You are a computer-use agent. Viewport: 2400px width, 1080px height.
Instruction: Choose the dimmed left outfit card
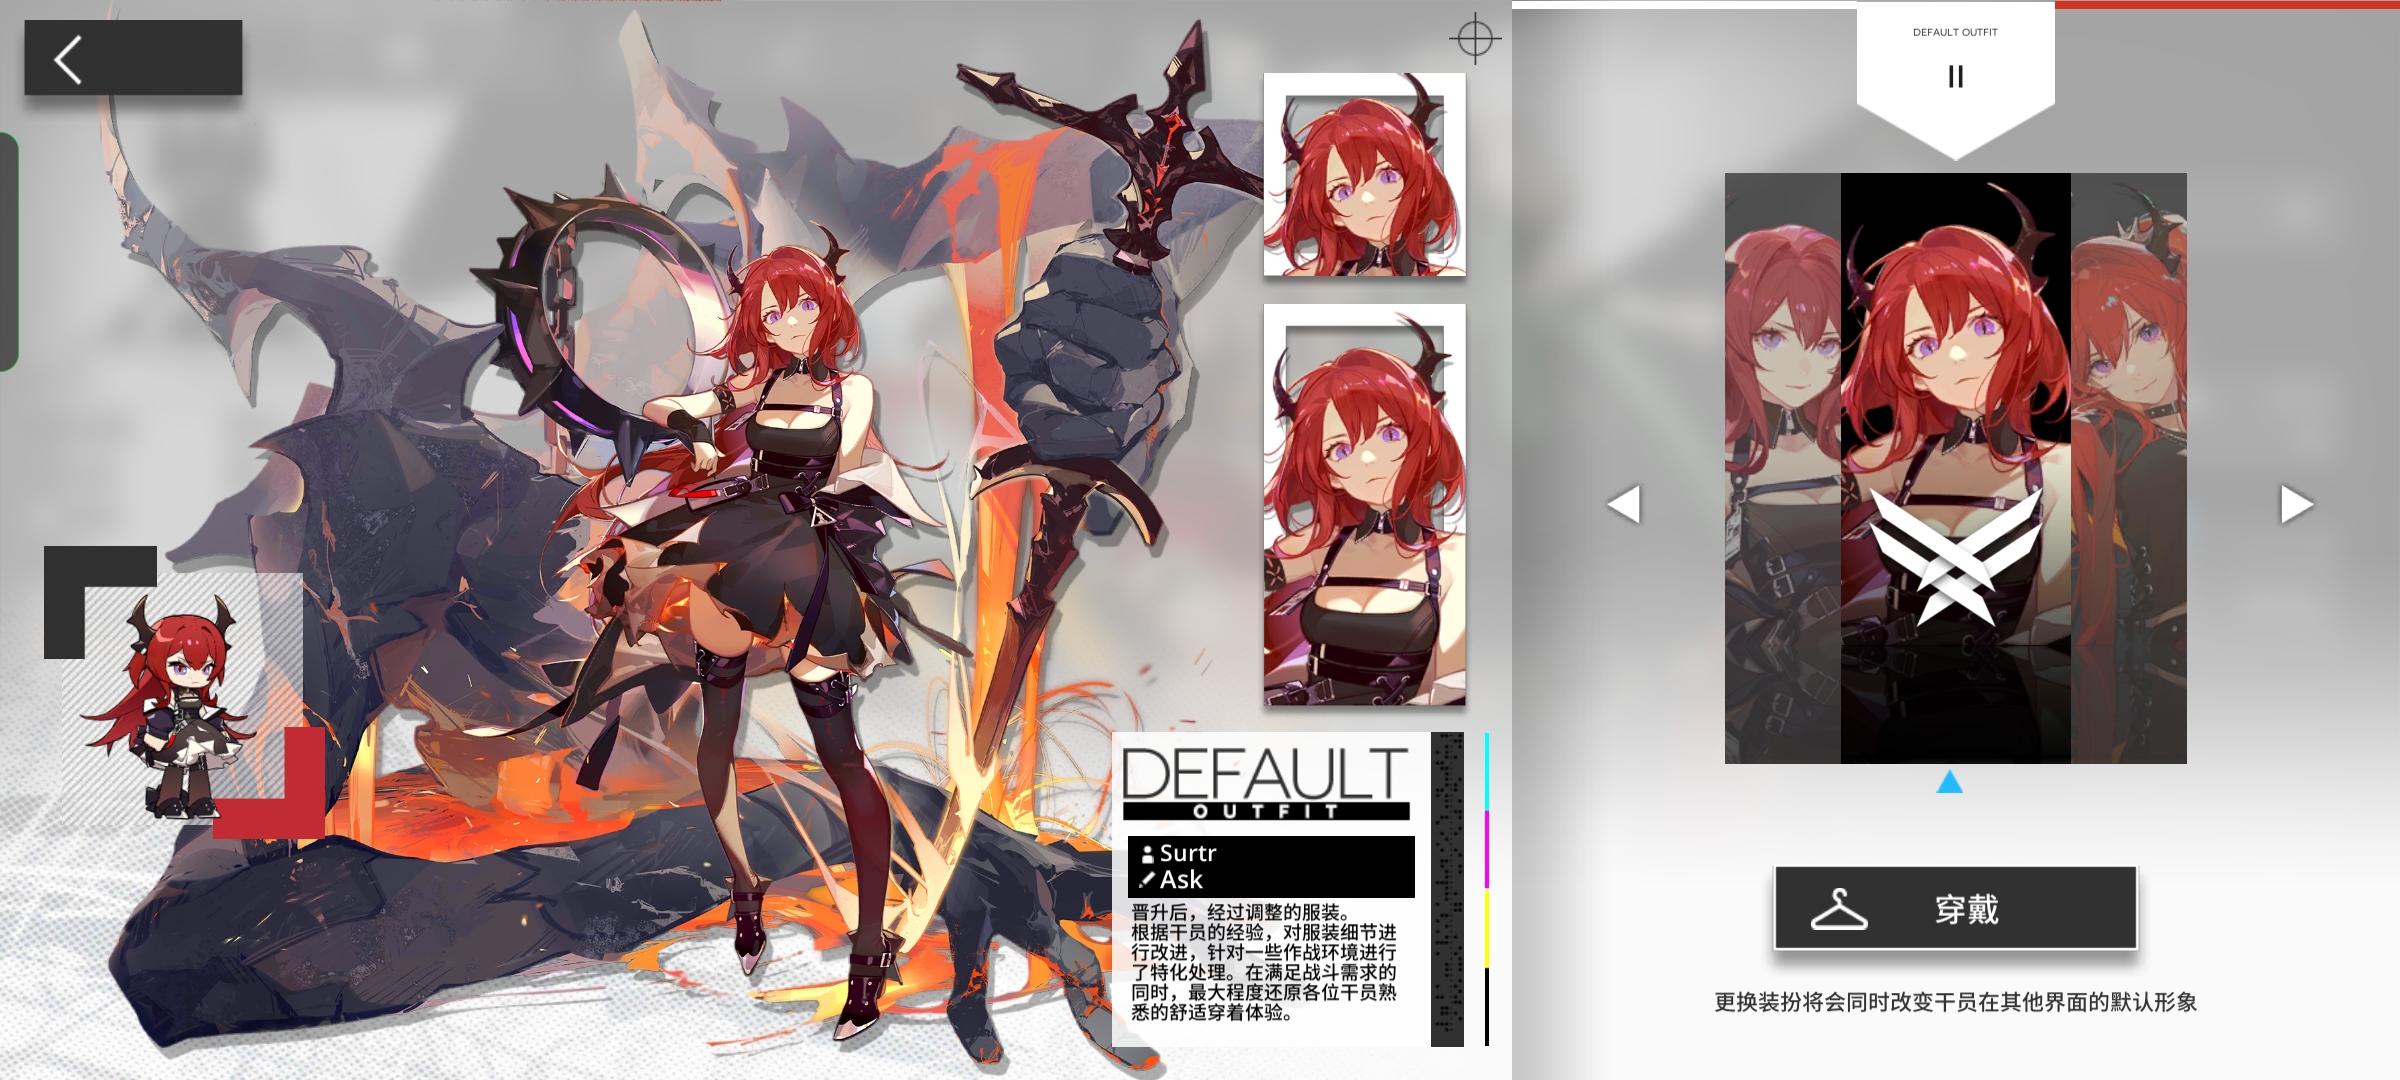tap(1783, 468)
